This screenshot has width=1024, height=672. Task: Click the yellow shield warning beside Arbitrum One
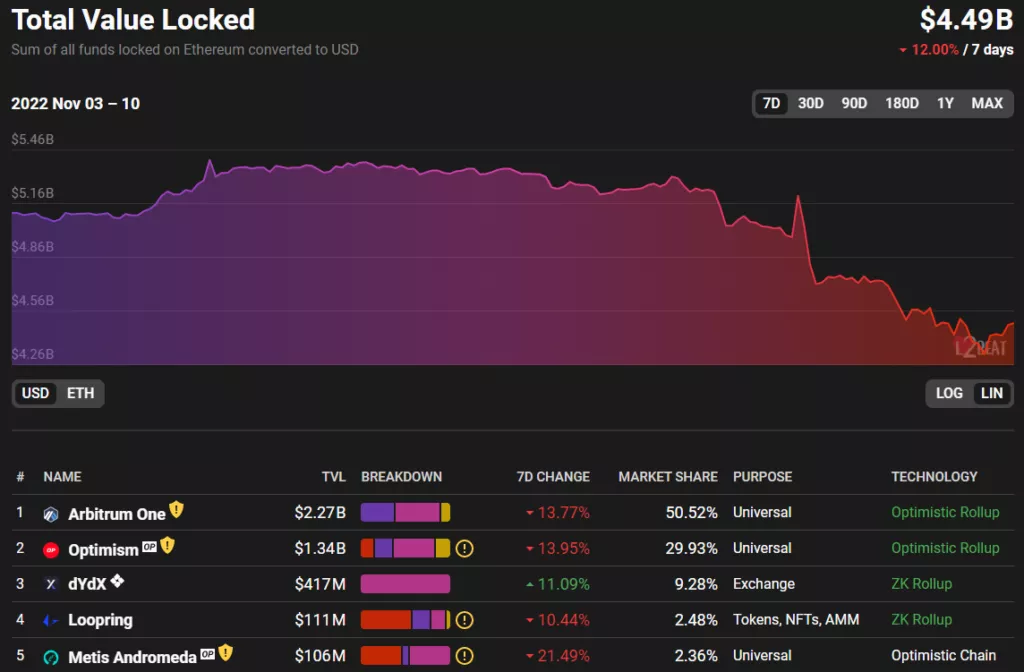(x=177, y=510)
